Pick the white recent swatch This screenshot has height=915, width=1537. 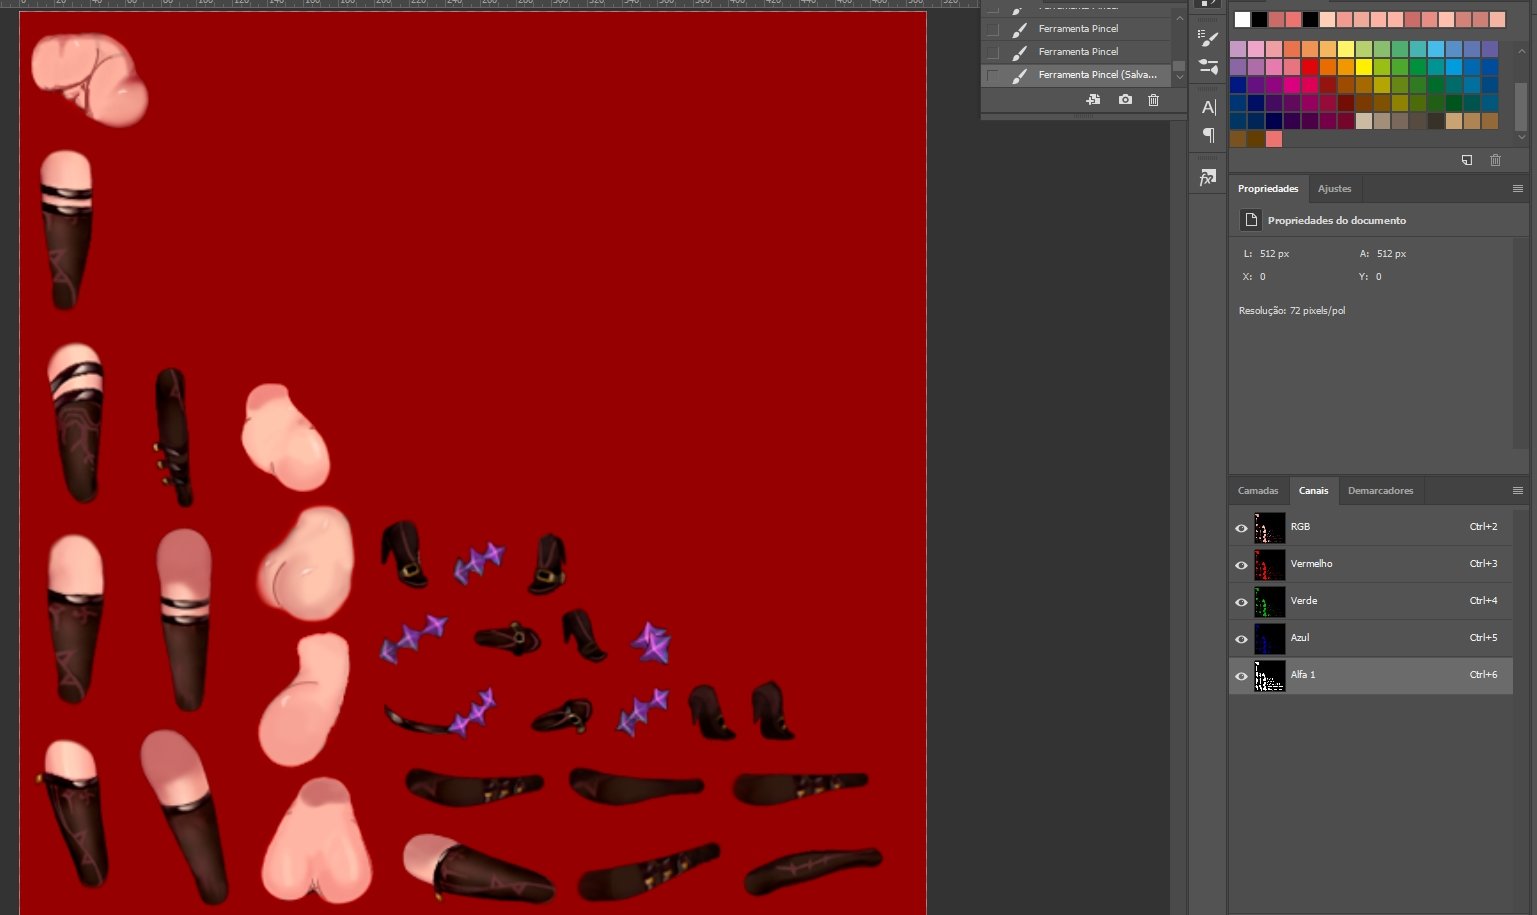point(1242,19)
